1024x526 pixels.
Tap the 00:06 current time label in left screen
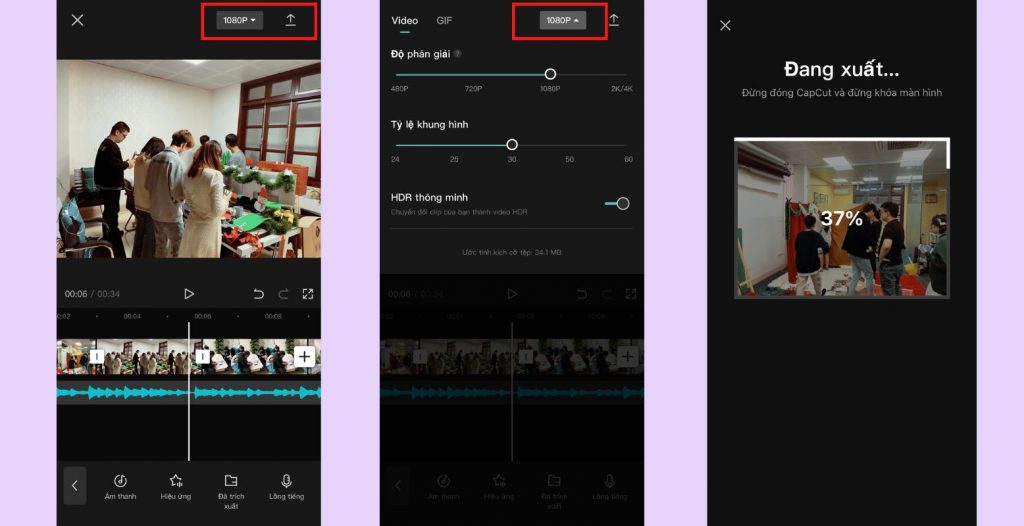click(x=76, y=294)
